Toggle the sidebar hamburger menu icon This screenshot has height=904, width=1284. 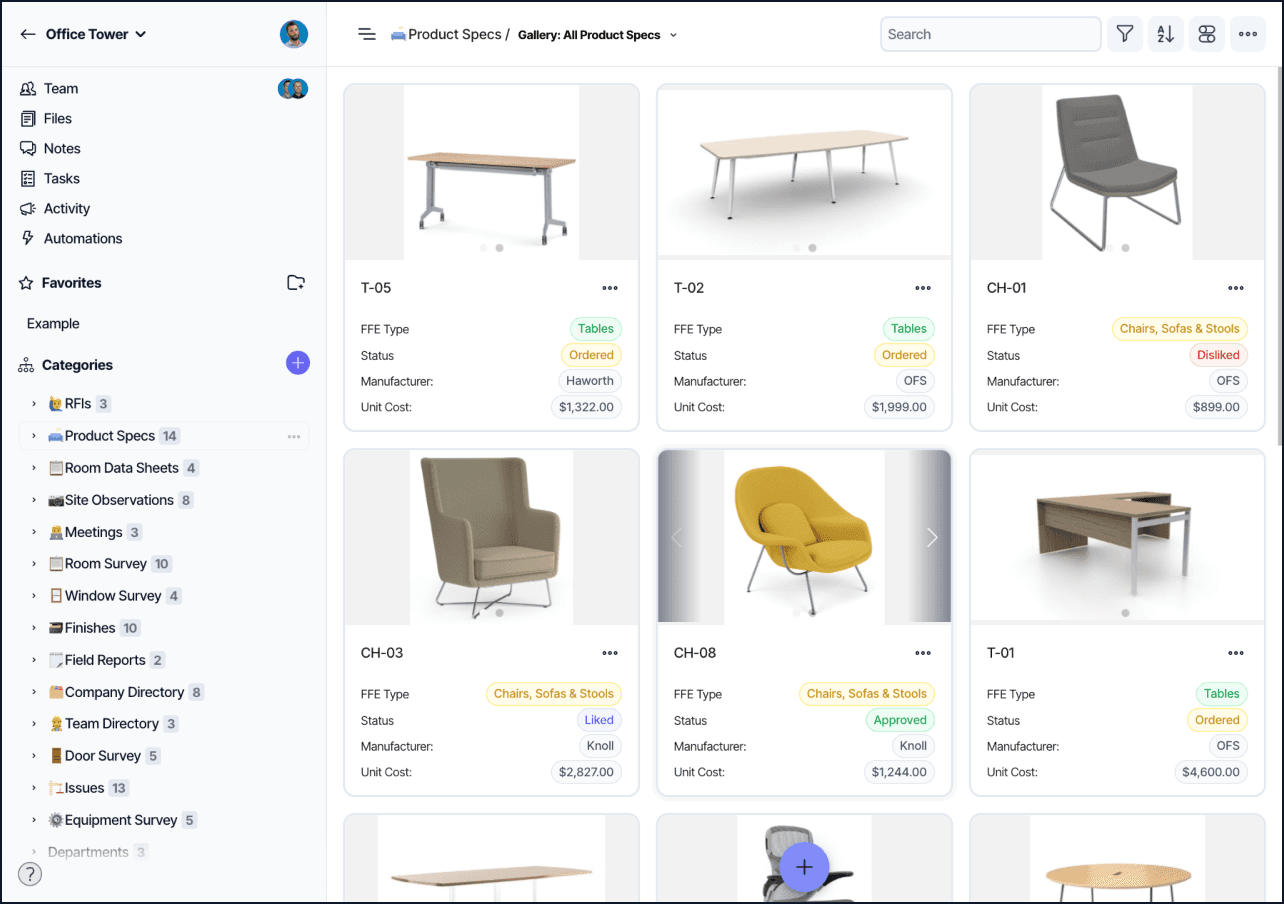coord(367,34)
